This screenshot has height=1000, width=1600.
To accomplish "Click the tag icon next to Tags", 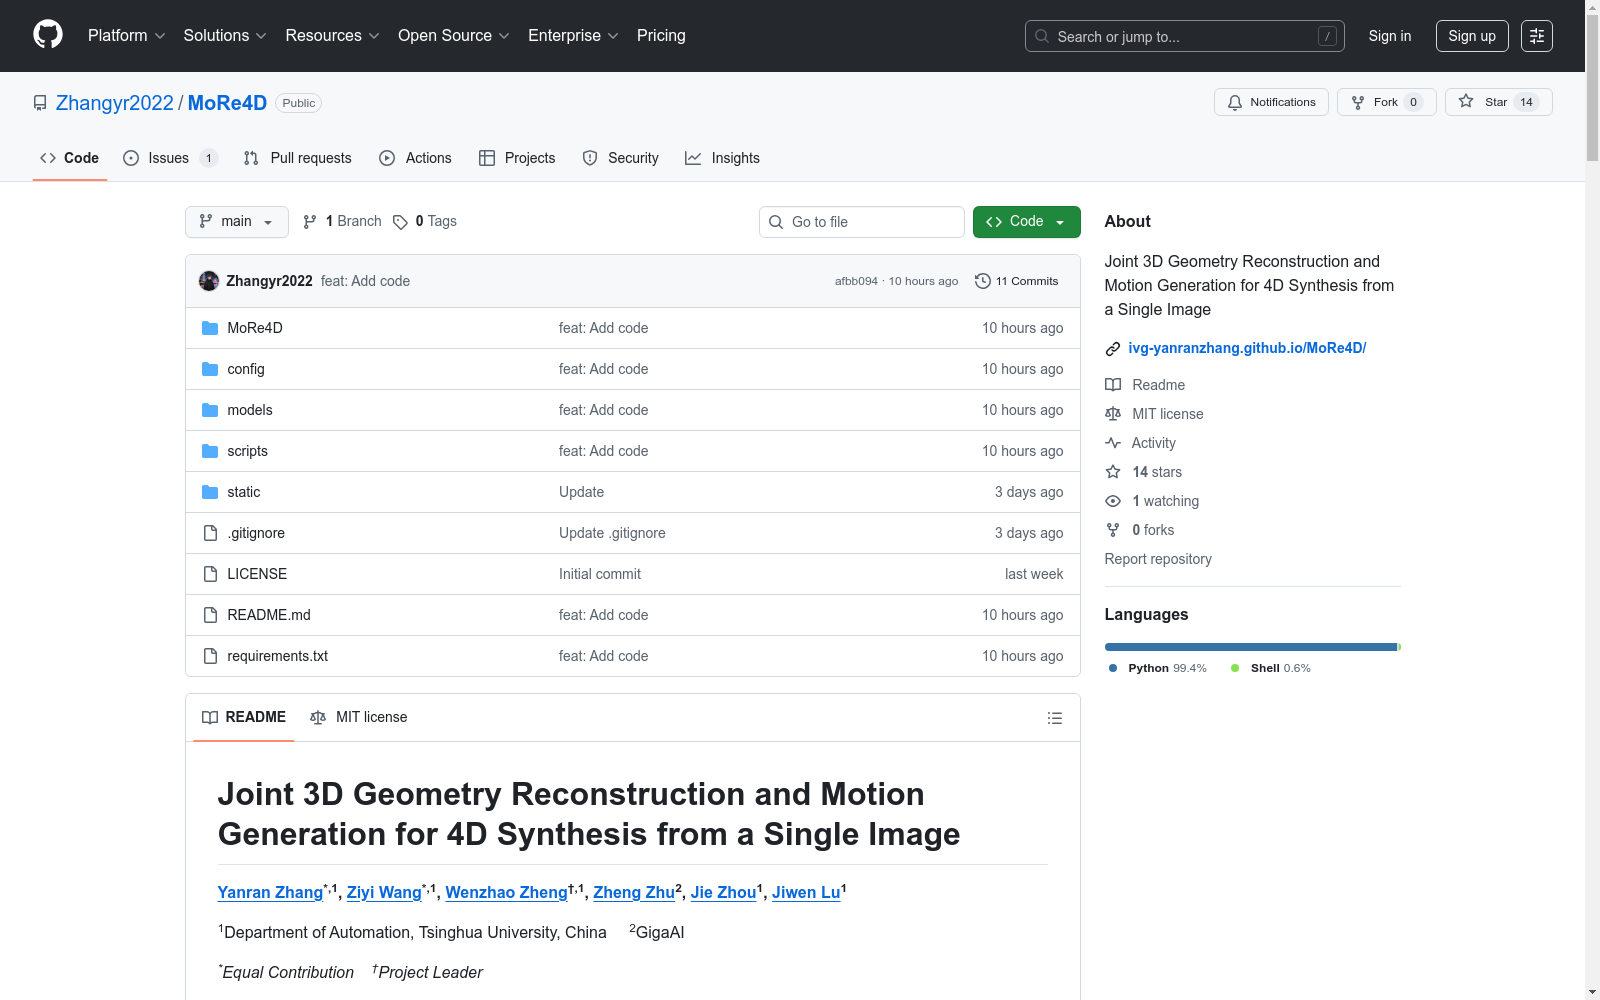I will point(400,222).
